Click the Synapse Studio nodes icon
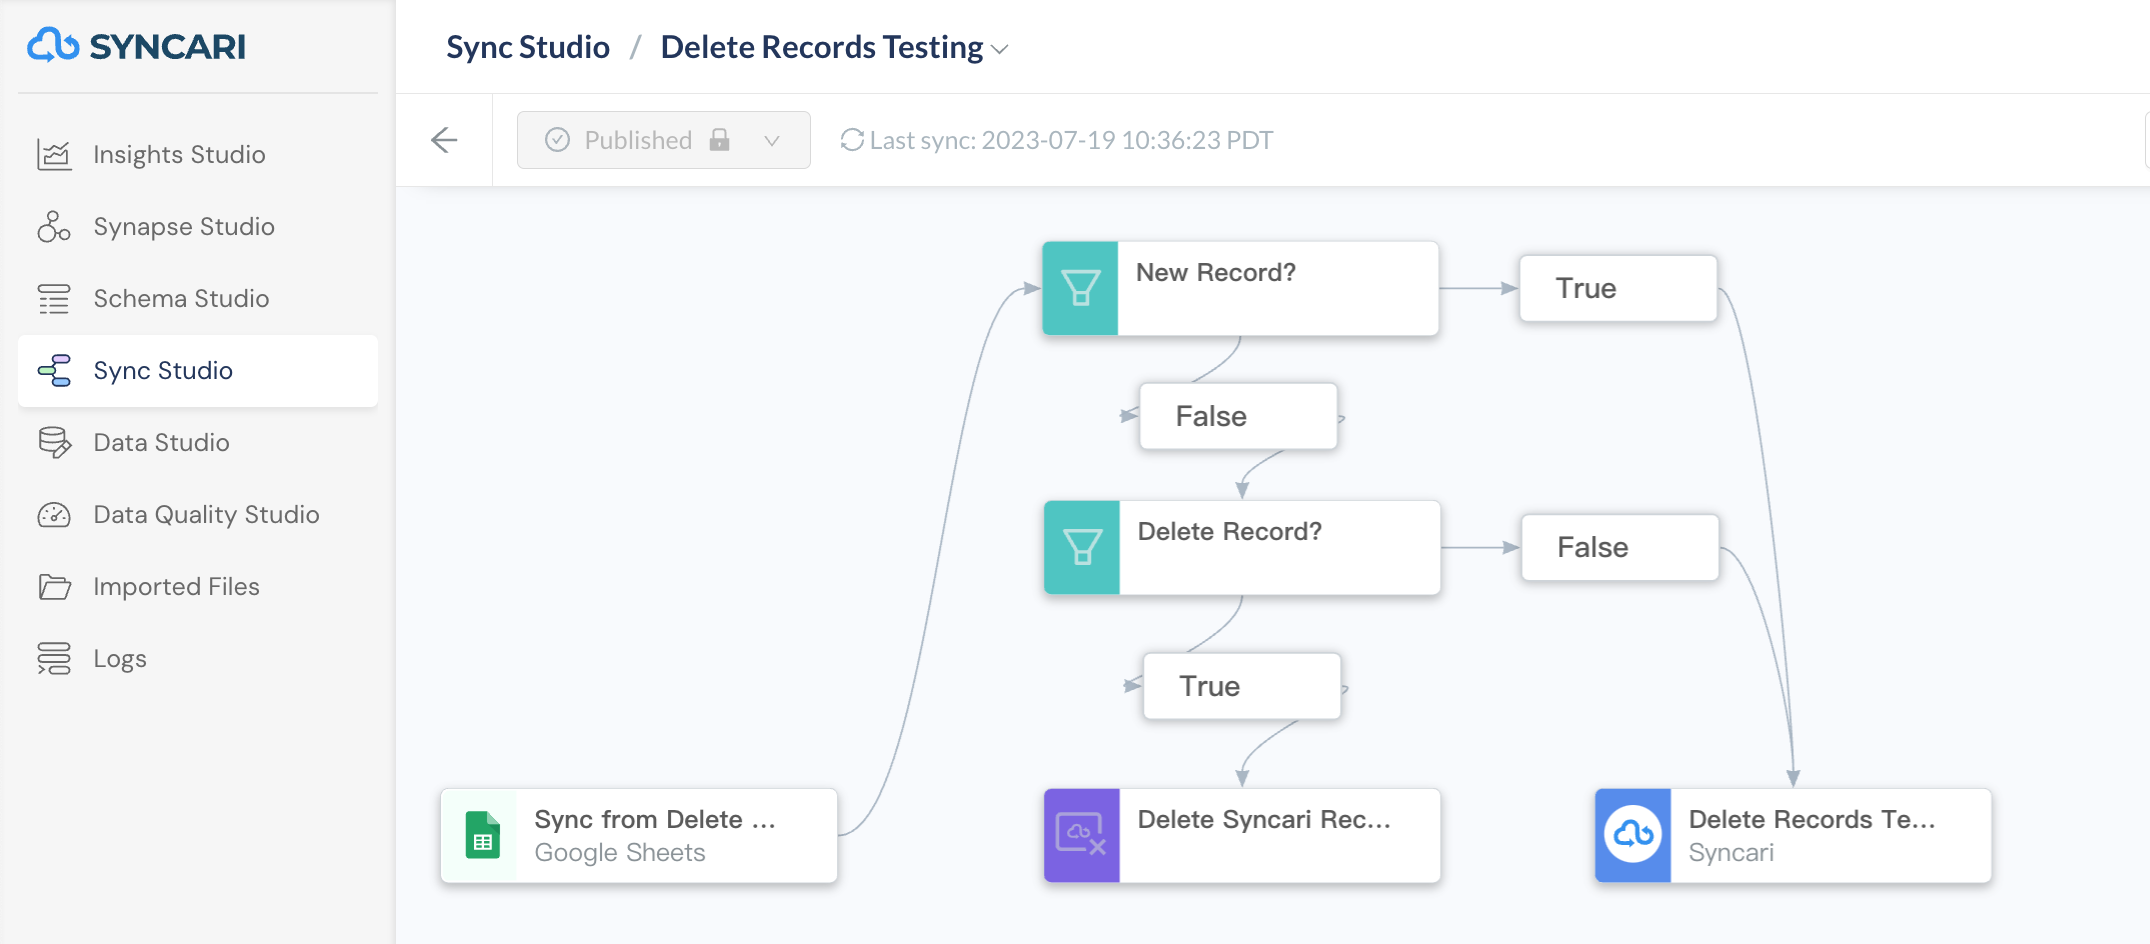The width and height of the screenshot is (2150, 944). point(54,226)
